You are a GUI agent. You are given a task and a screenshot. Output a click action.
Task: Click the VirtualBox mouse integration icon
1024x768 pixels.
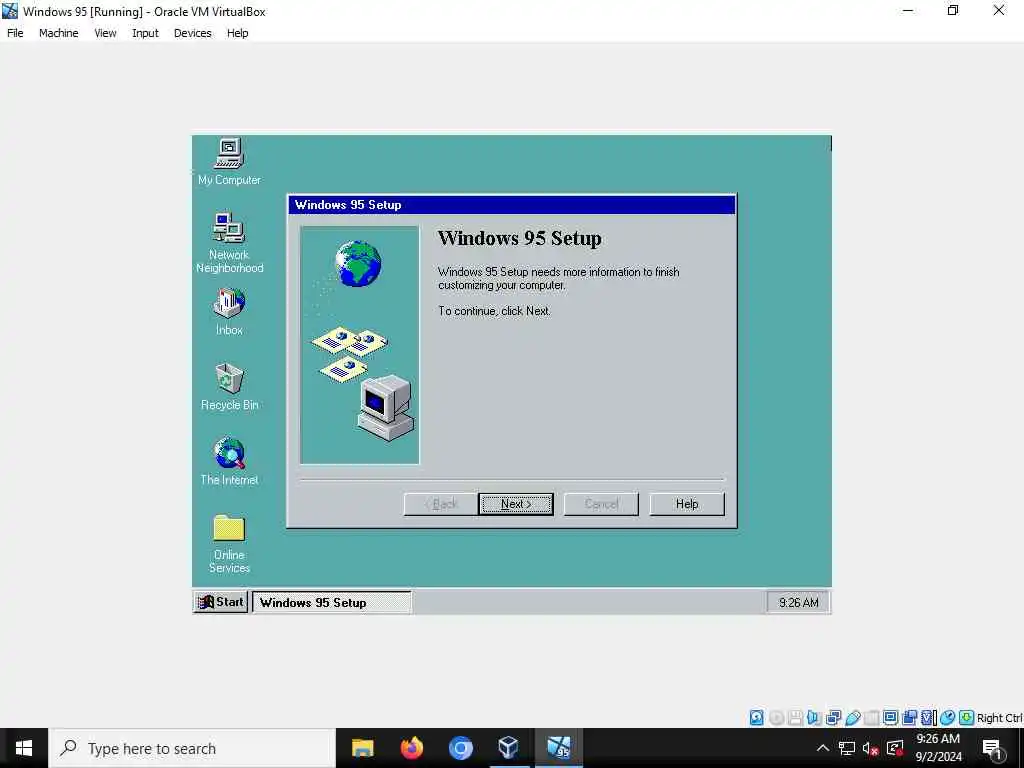point(948,718)
